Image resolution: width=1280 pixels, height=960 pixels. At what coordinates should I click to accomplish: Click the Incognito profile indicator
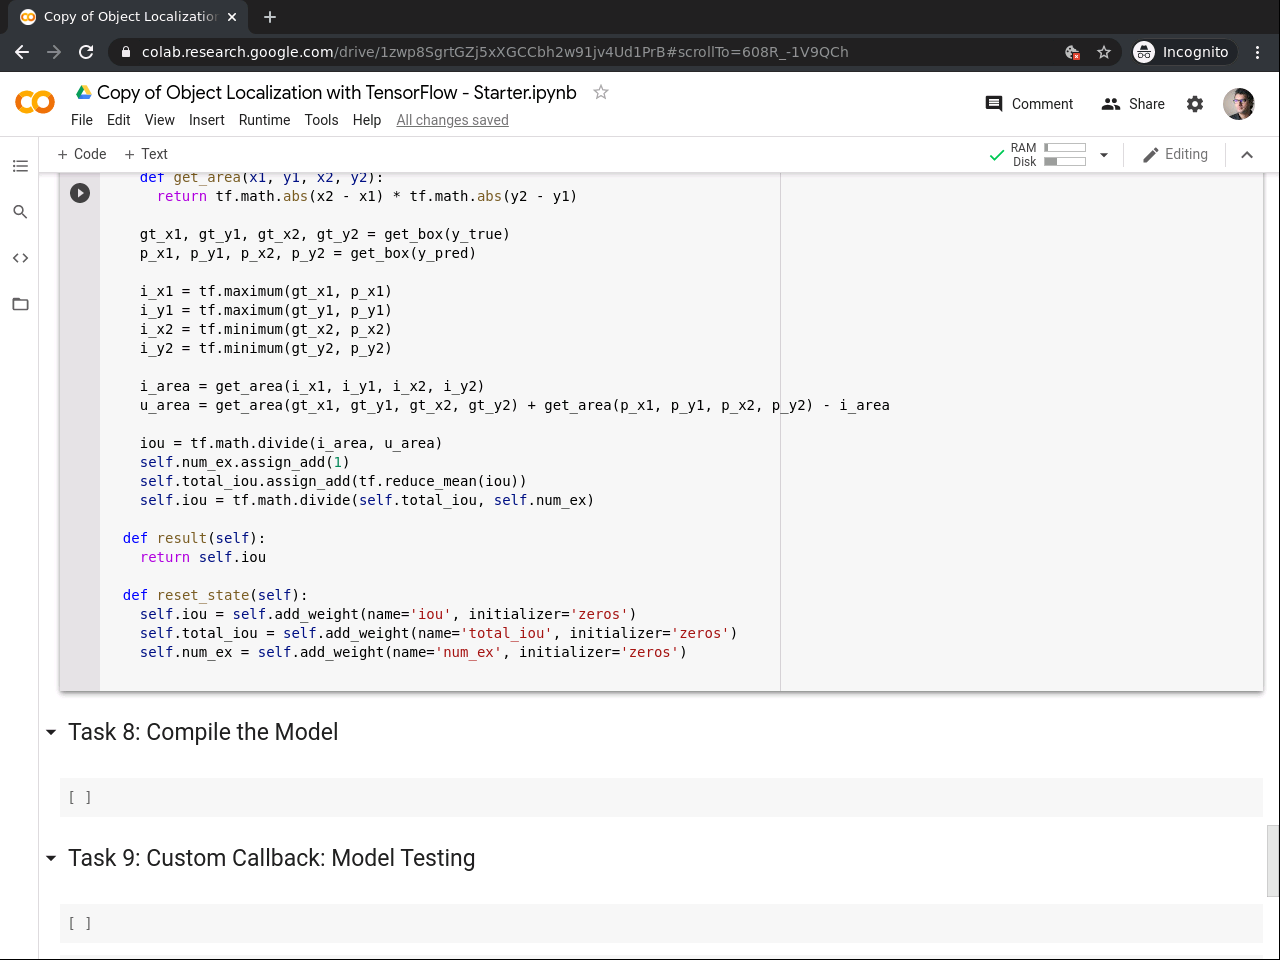[1182, 52]
